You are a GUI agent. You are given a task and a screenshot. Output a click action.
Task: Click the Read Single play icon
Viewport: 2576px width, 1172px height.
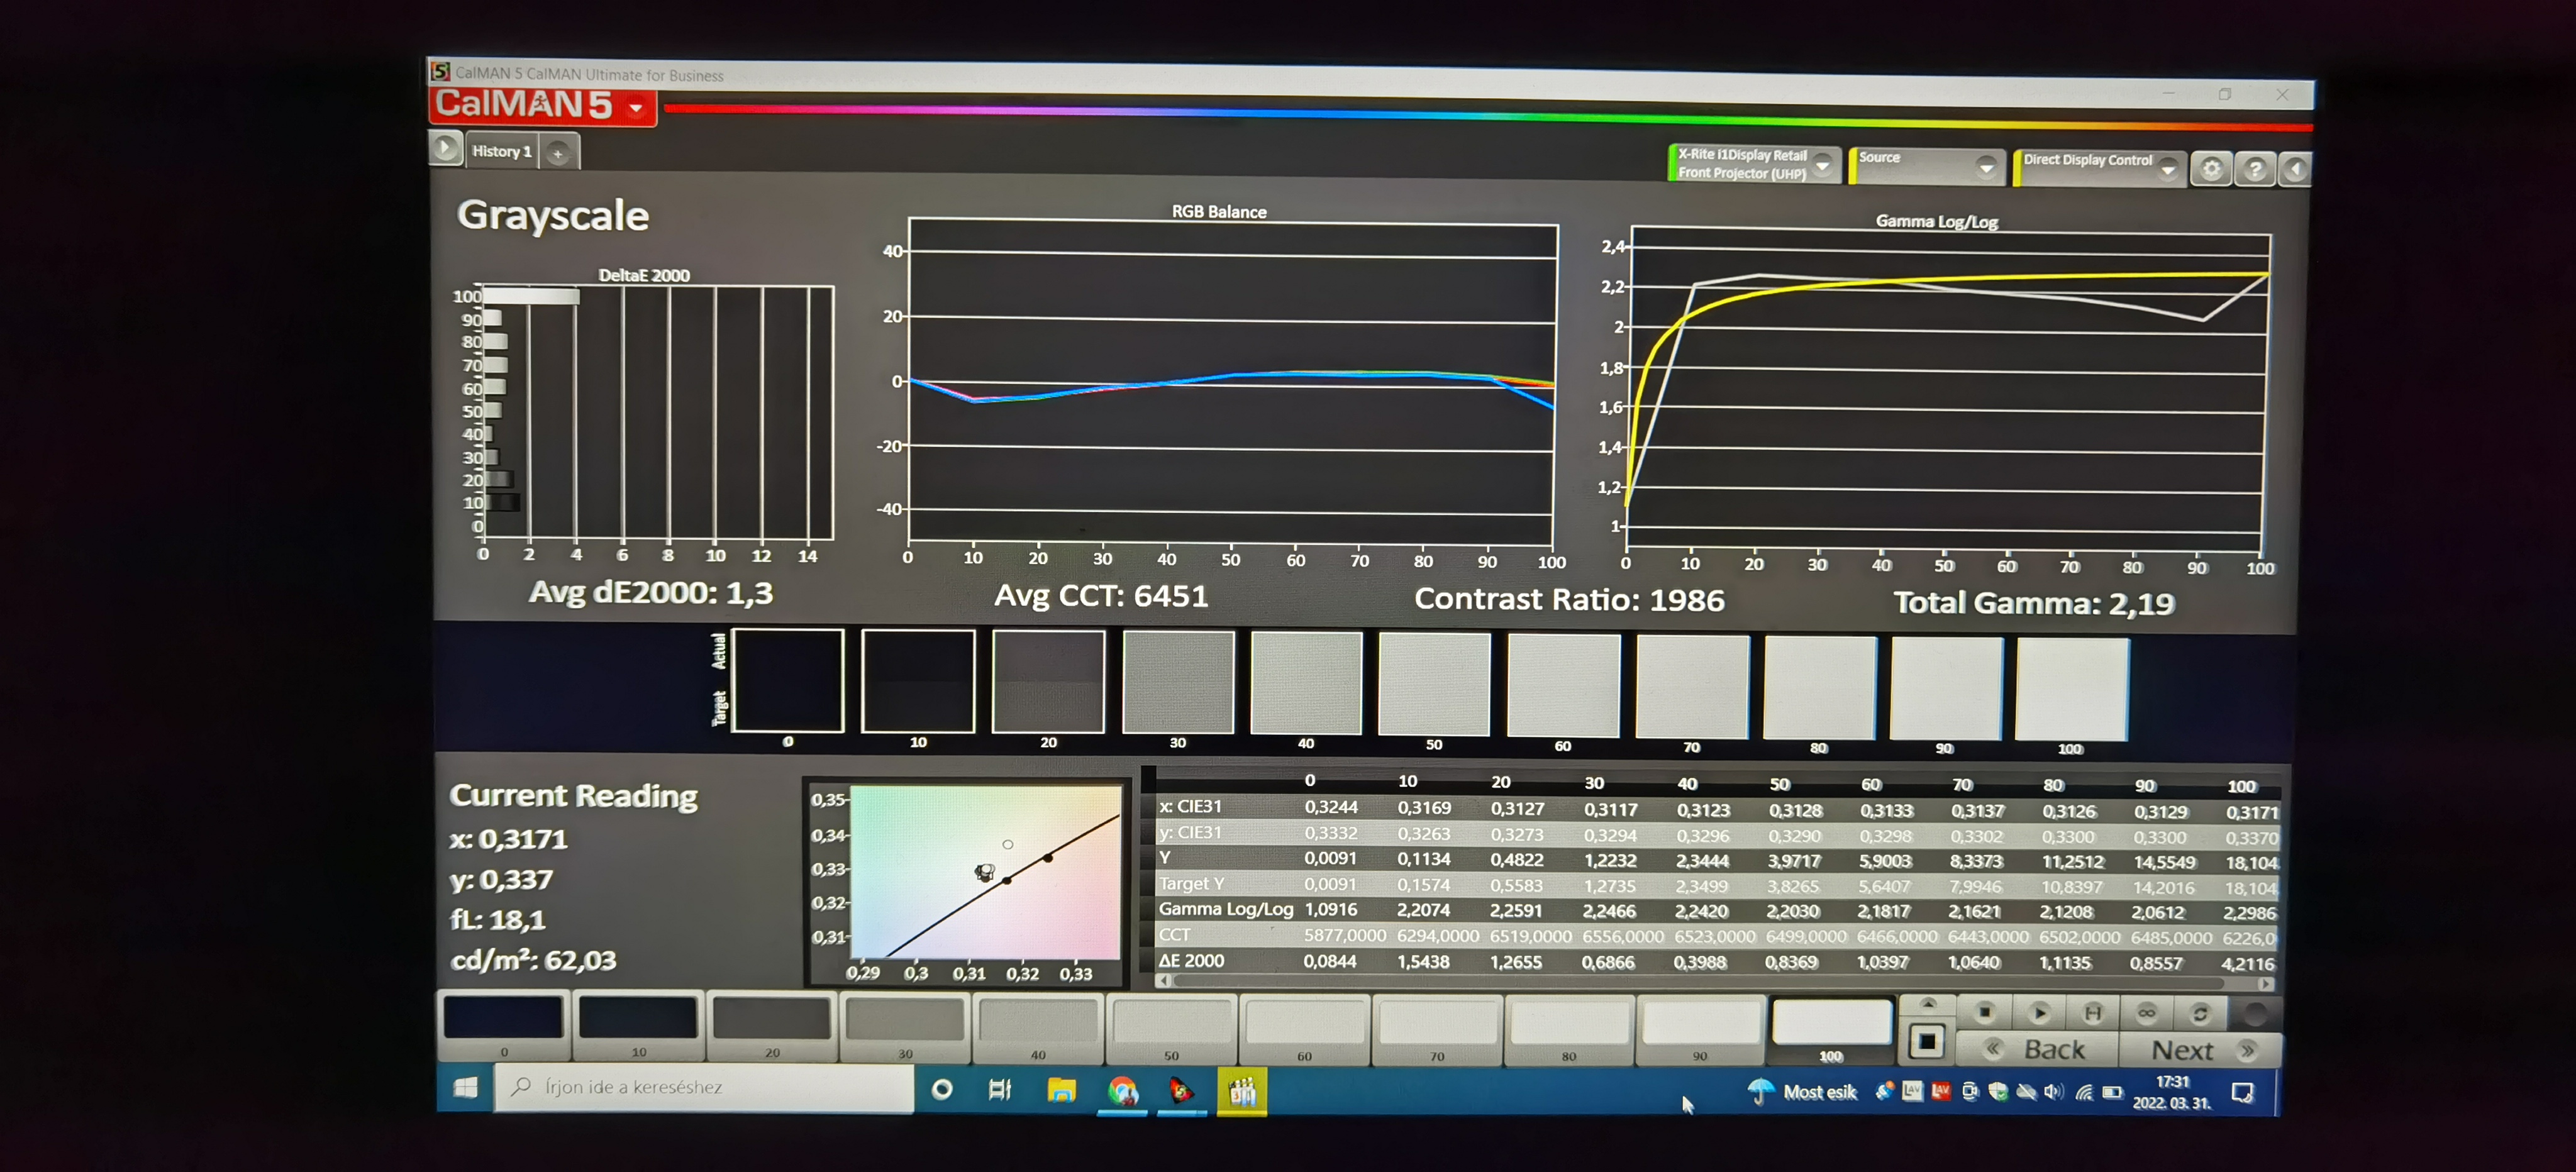pos(2039,1013)
